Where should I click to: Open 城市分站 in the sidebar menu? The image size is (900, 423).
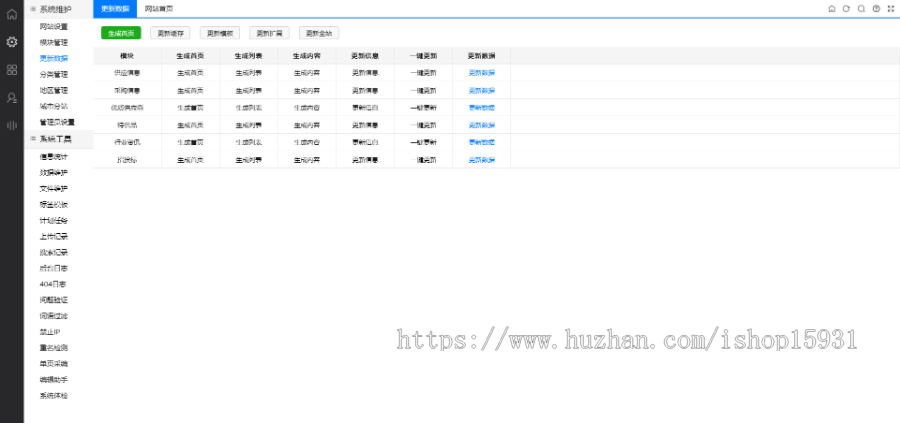[54, 106]
